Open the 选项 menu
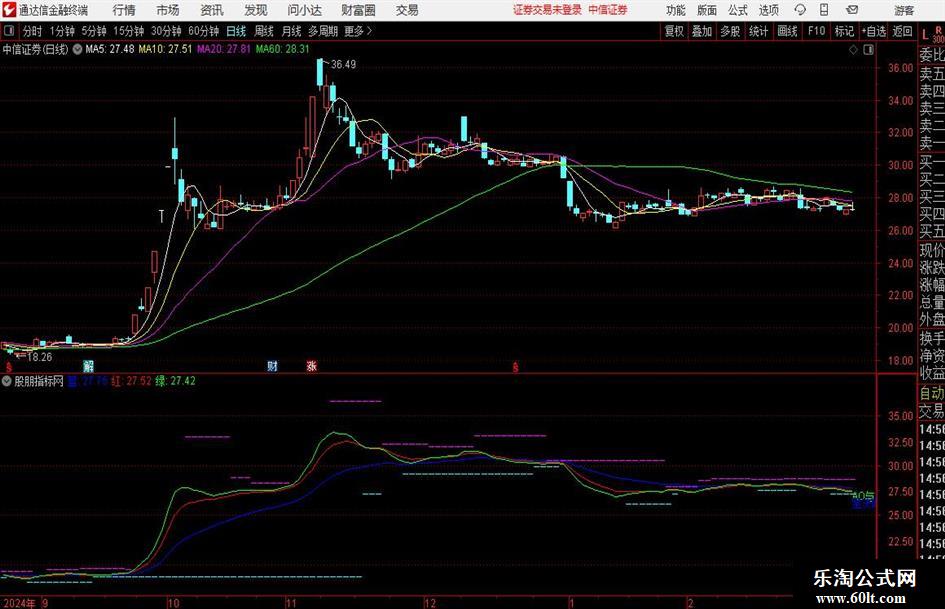945x609 pixels. coord(768,10)
